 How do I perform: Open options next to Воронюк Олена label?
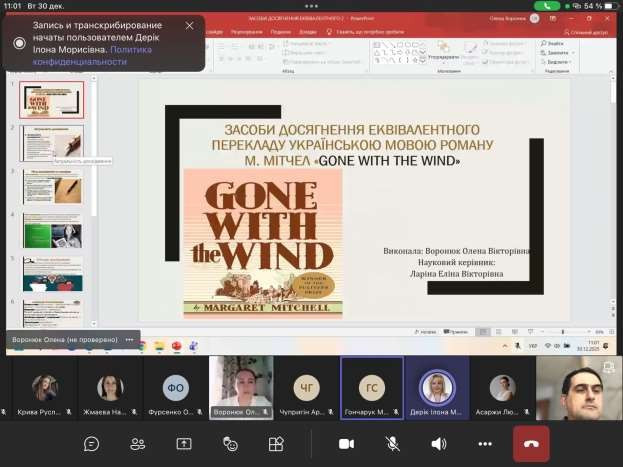pos(129,340)
